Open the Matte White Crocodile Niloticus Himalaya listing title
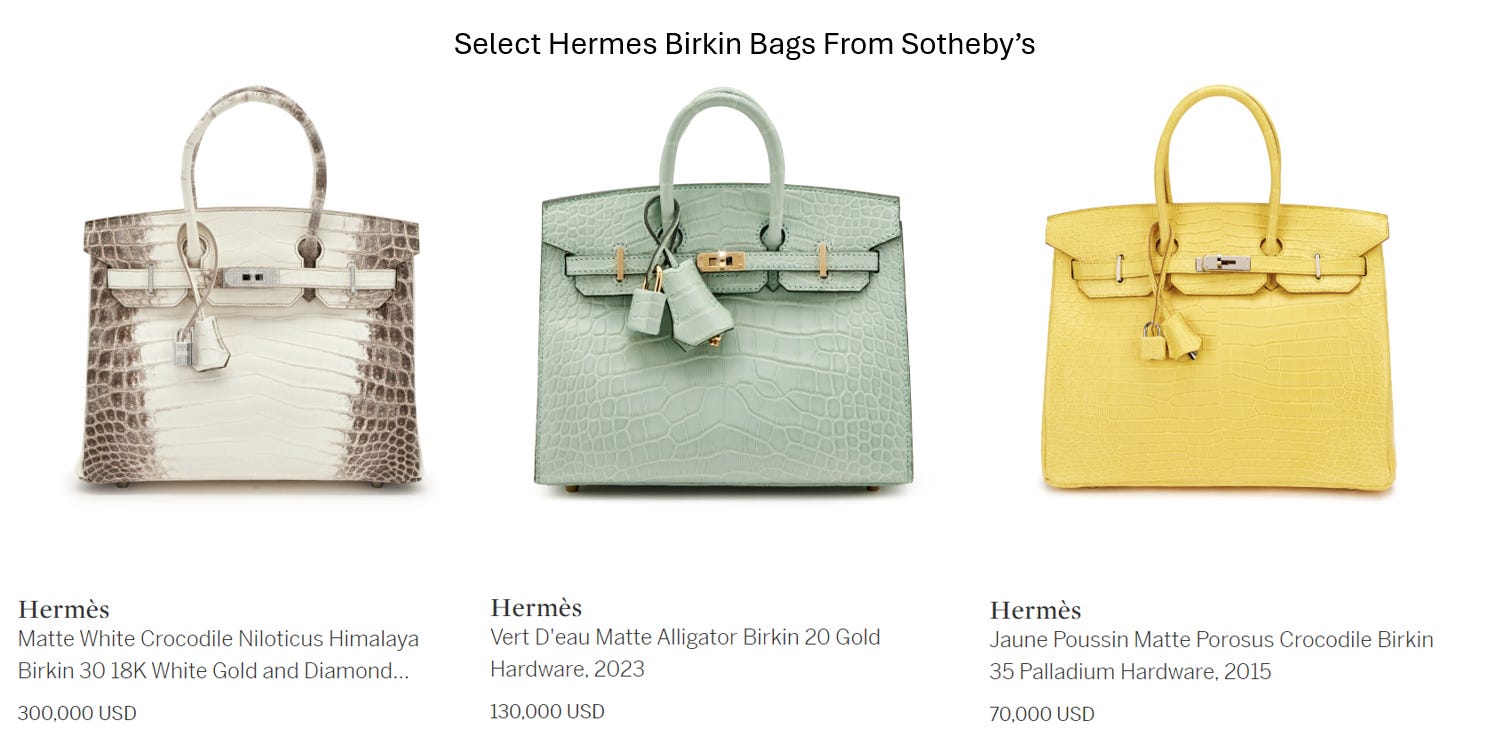Viewport: 1486px width, 747px height. pos(218,655)
